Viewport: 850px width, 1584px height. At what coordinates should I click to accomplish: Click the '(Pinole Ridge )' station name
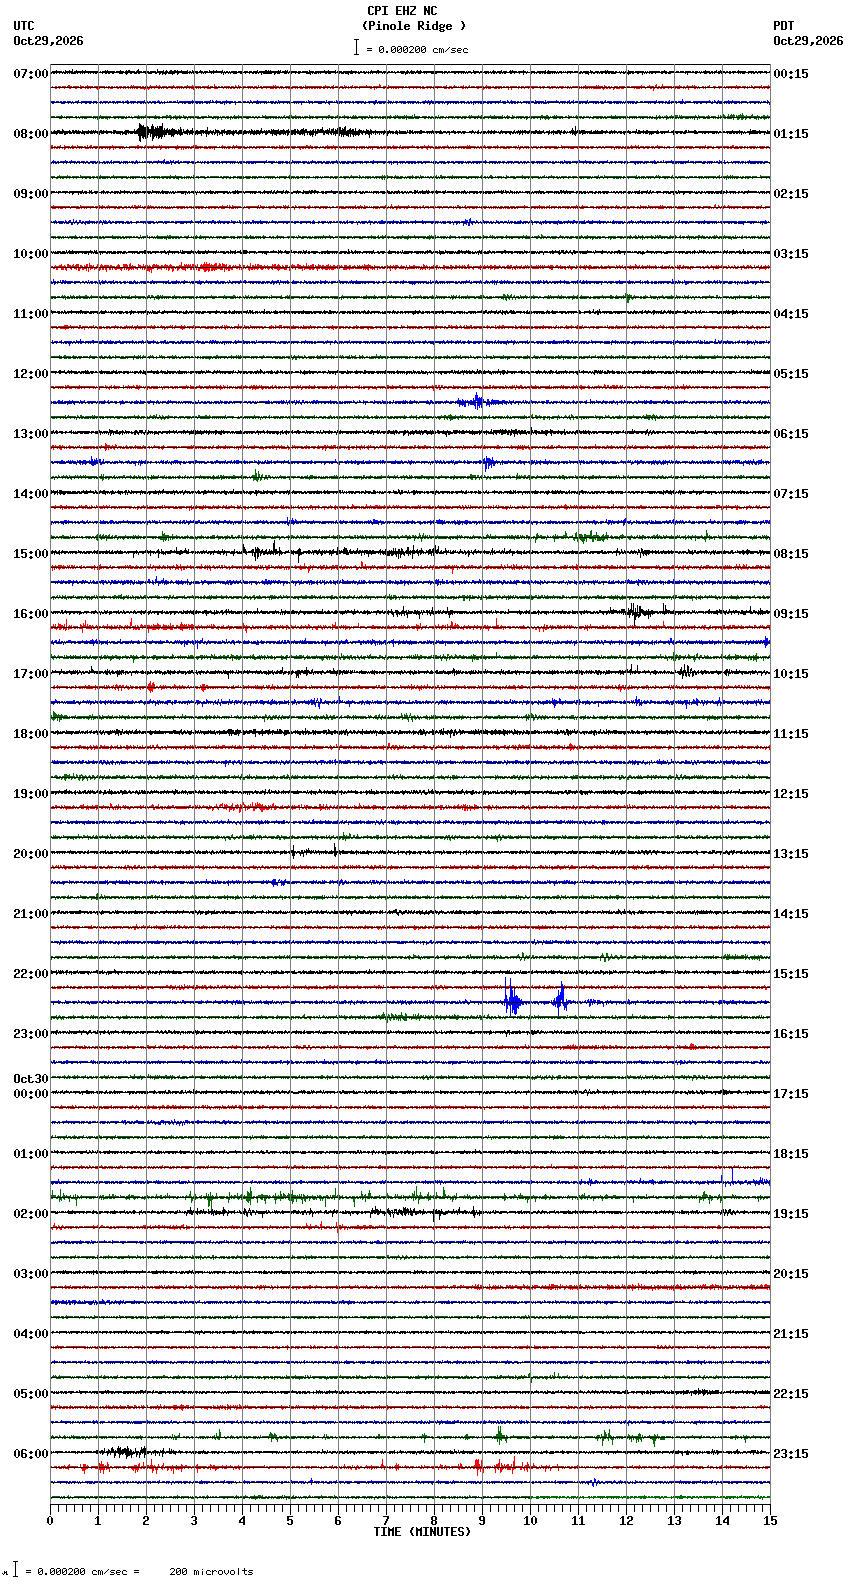pos(414,26)
